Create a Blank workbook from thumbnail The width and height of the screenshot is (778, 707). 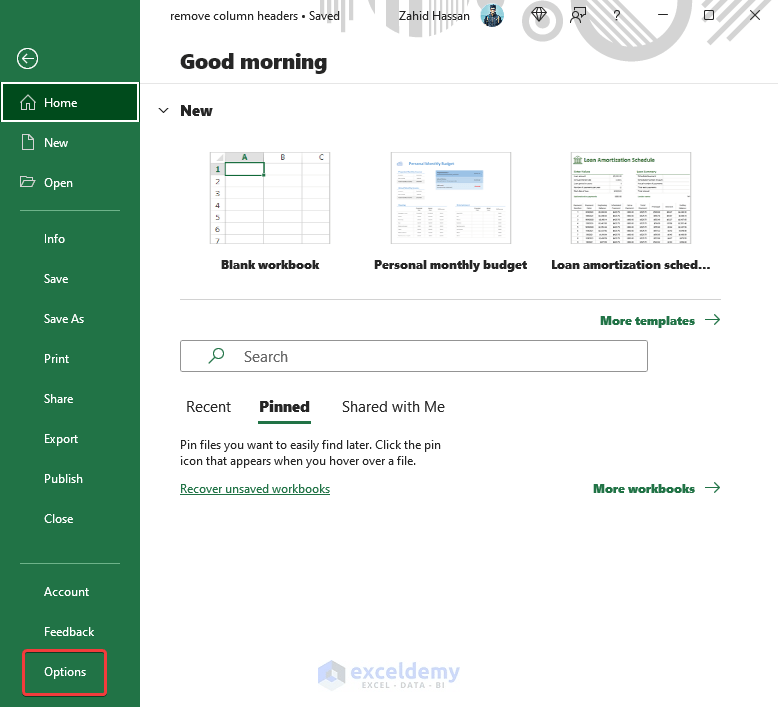coord(270,198)
